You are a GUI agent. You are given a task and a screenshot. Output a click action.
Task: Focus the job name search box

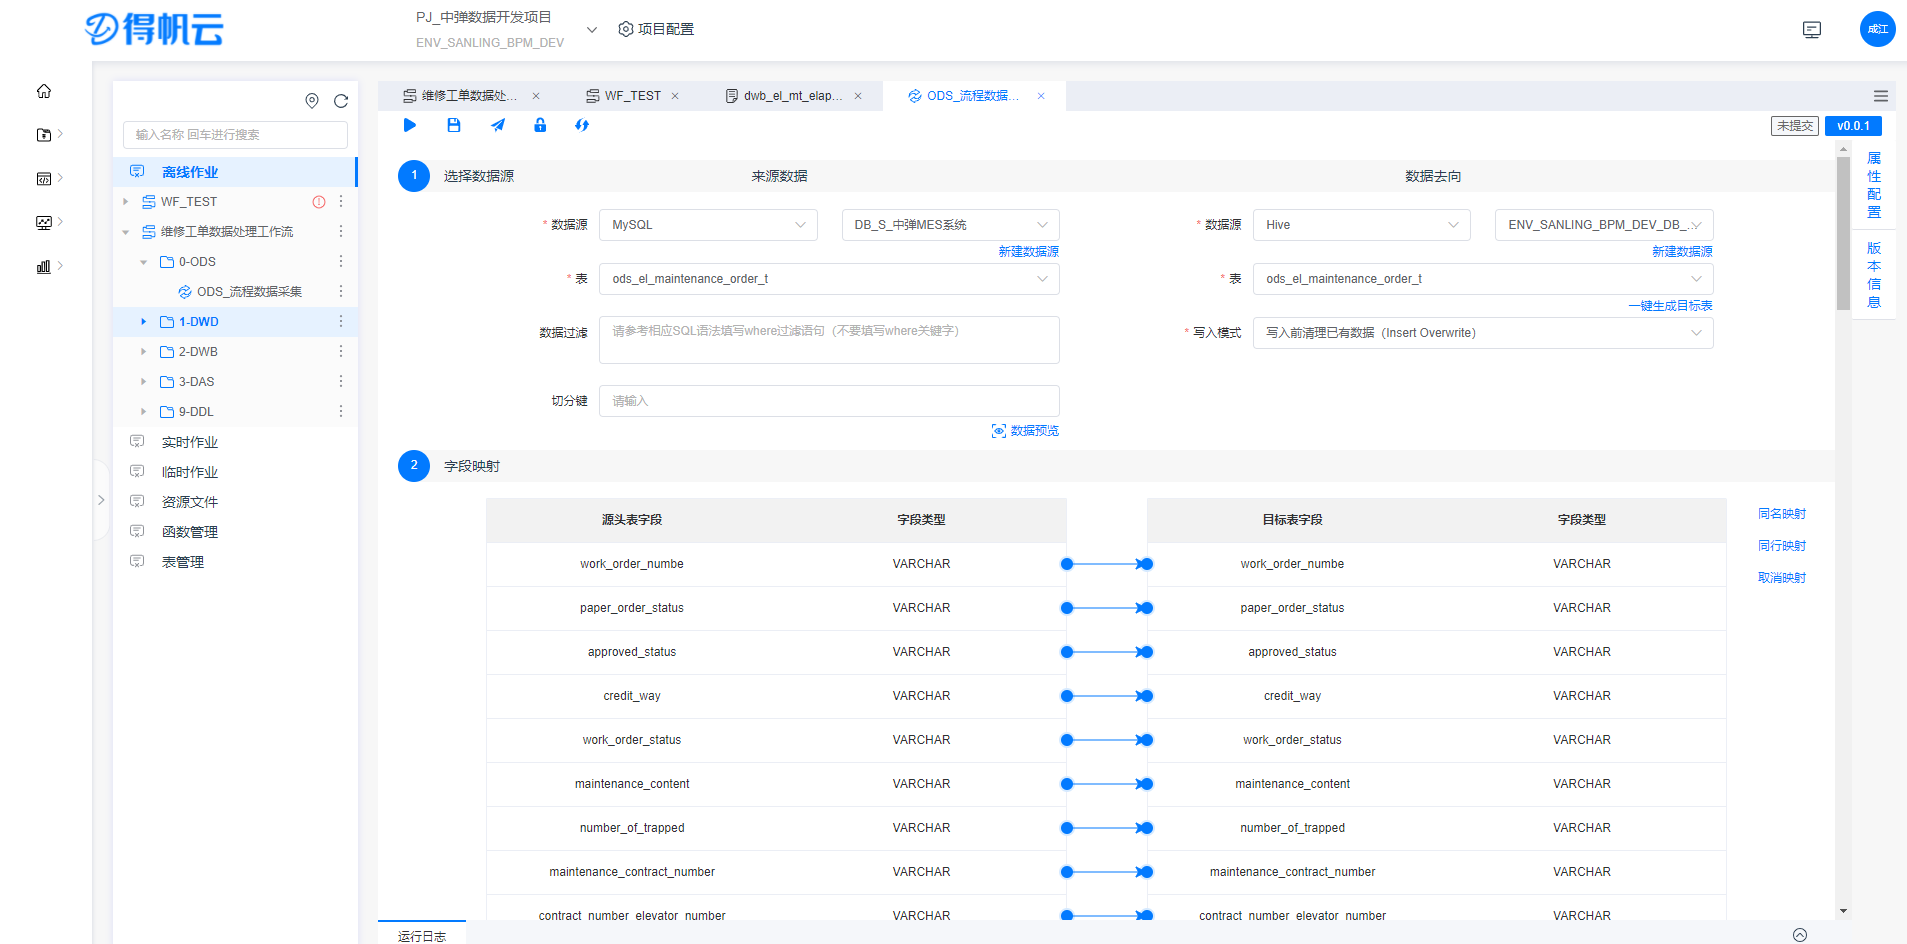point(235,135)
